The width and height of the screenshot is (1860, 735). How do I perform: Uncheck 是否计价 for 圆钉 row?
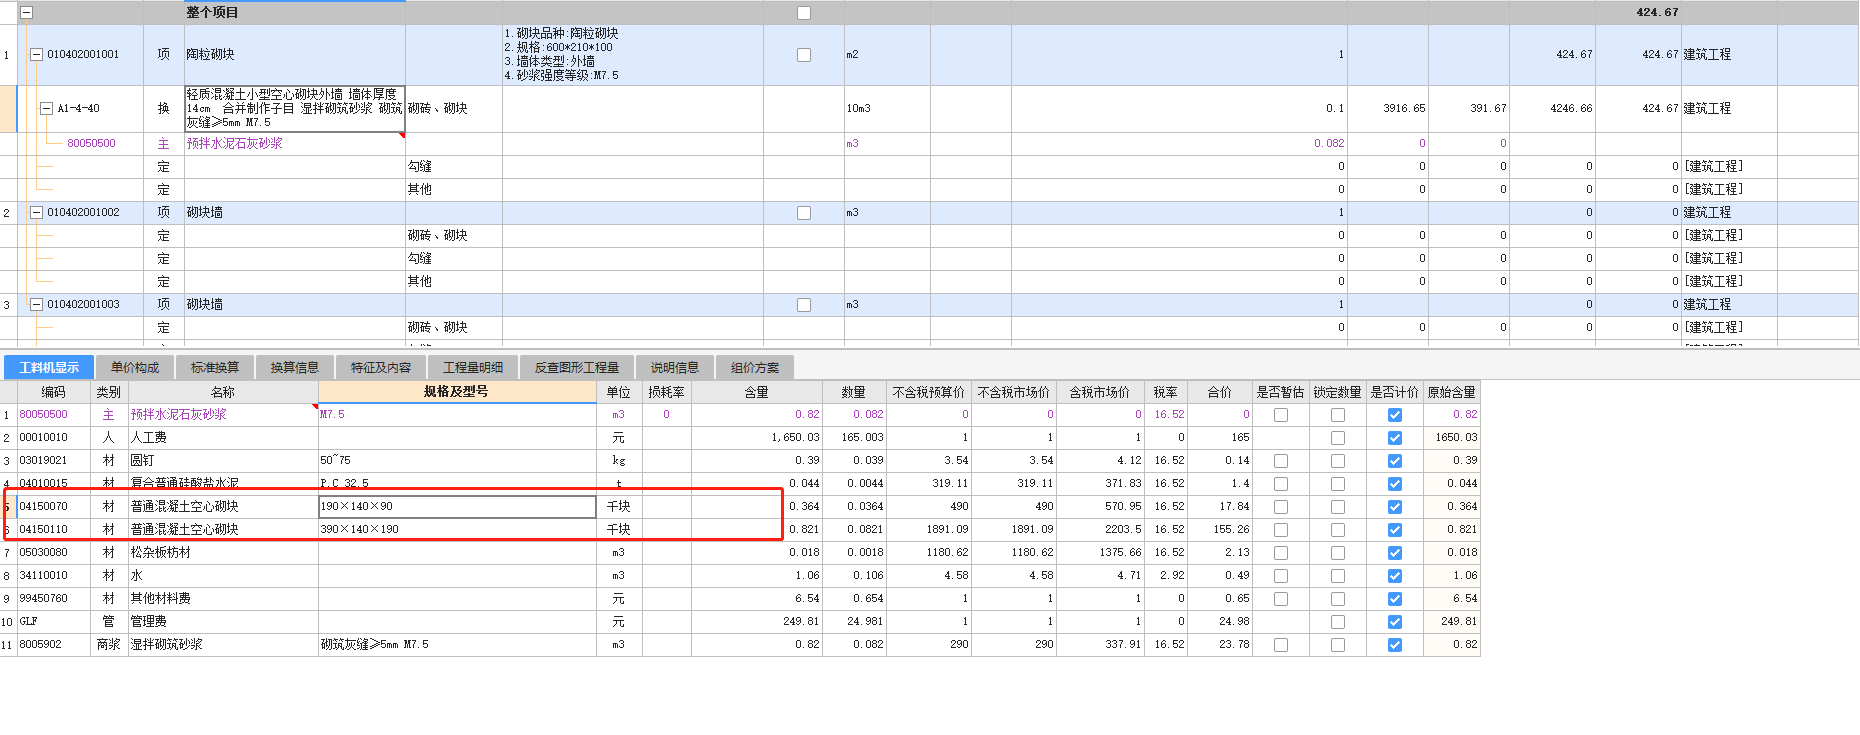pos(1395,461)
